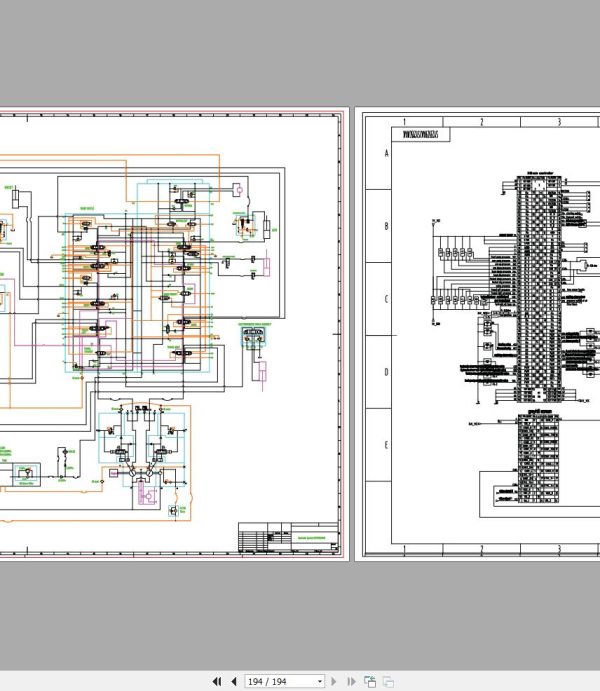This screenshot has height=691, width=600.
Task: Click row label C on the wiring page
Action: coord(386,299)
